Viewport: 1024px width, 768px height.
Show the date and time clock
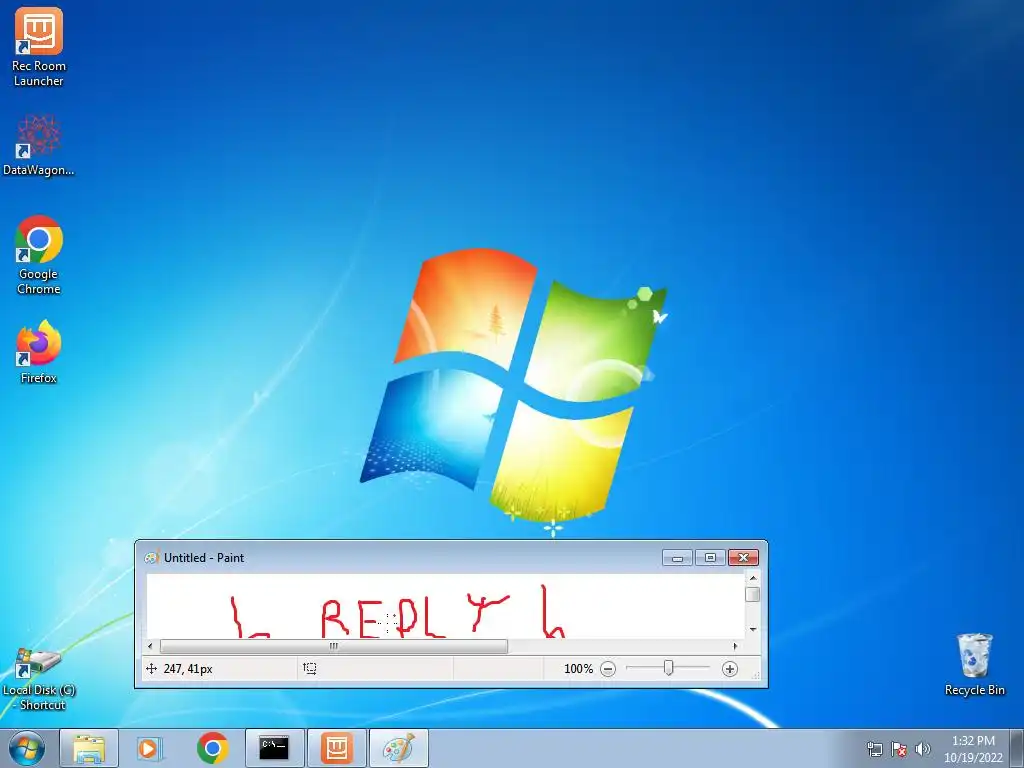coord(973,749)
